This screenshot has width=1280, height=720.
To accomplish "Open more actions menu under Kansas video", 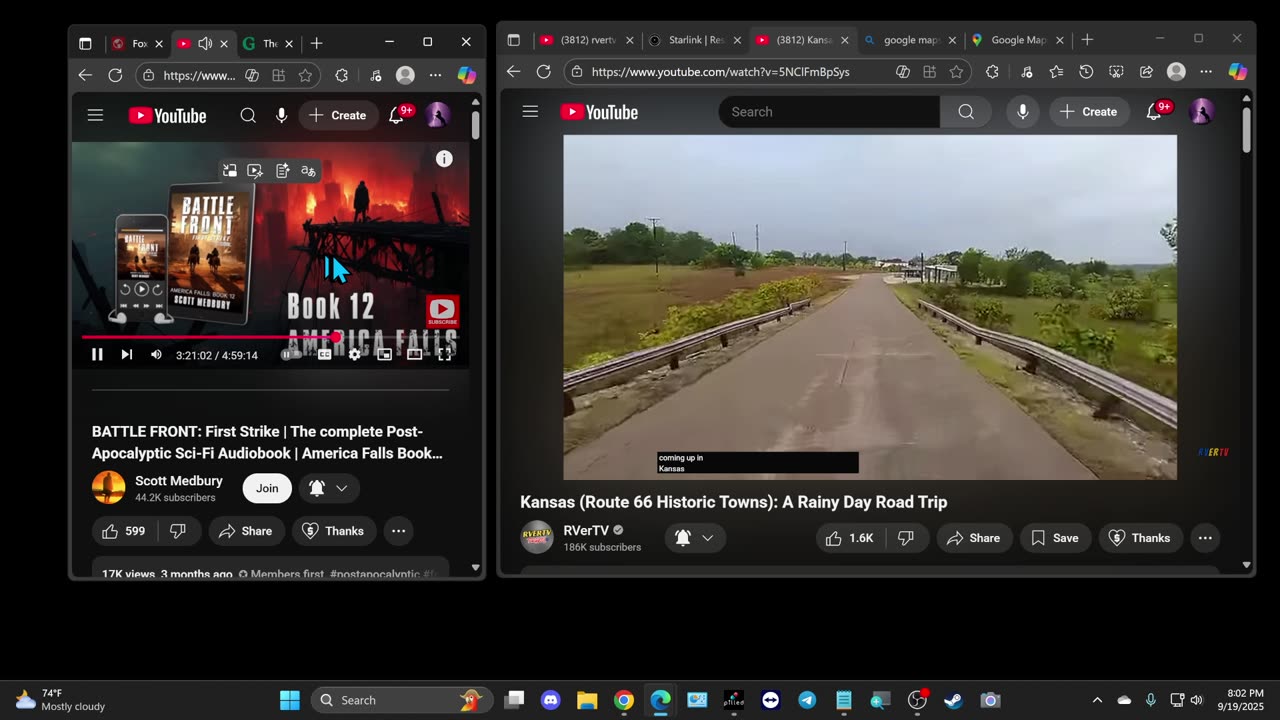I will tap(1205, 538).
